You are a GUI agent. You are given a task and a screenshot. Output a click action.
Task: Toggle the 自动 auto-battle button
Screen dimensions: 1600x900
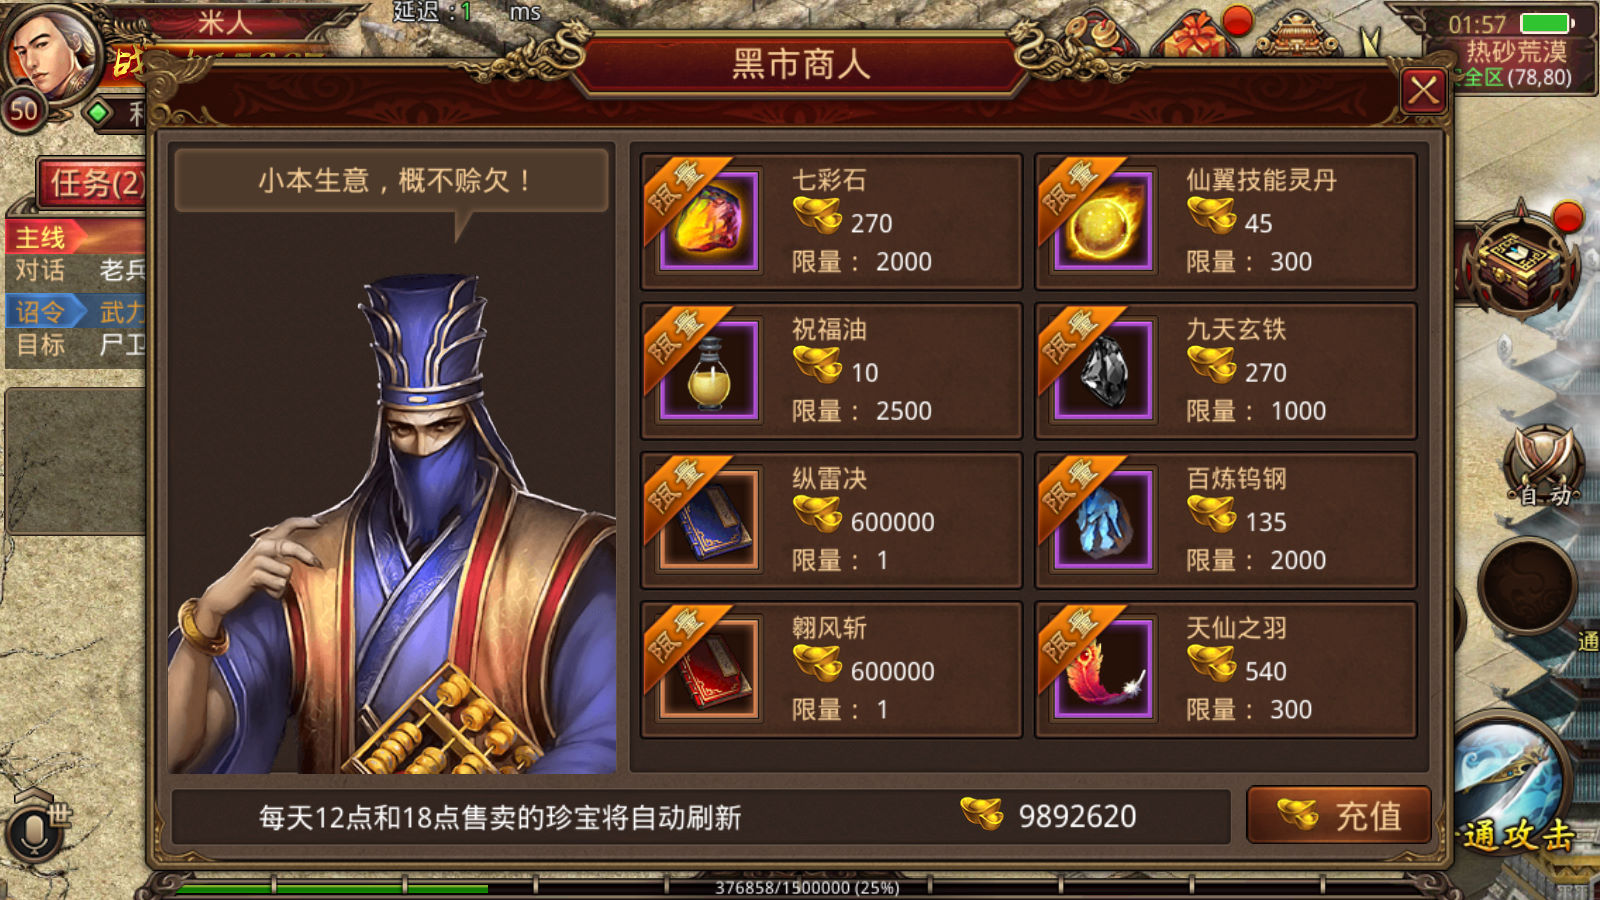pyautogui.click(x=1544, y=466)
